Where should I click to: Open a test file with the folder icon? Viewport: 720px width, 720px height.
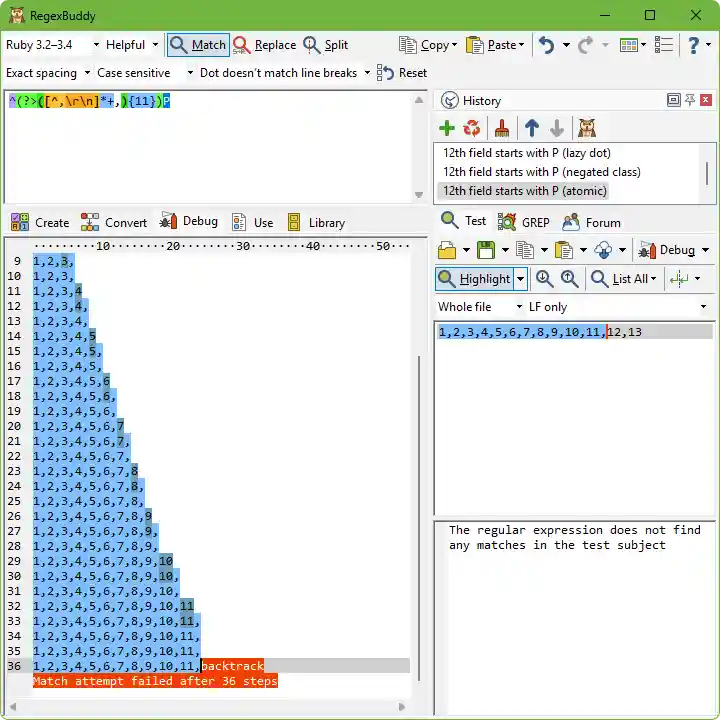coord(447,250)
